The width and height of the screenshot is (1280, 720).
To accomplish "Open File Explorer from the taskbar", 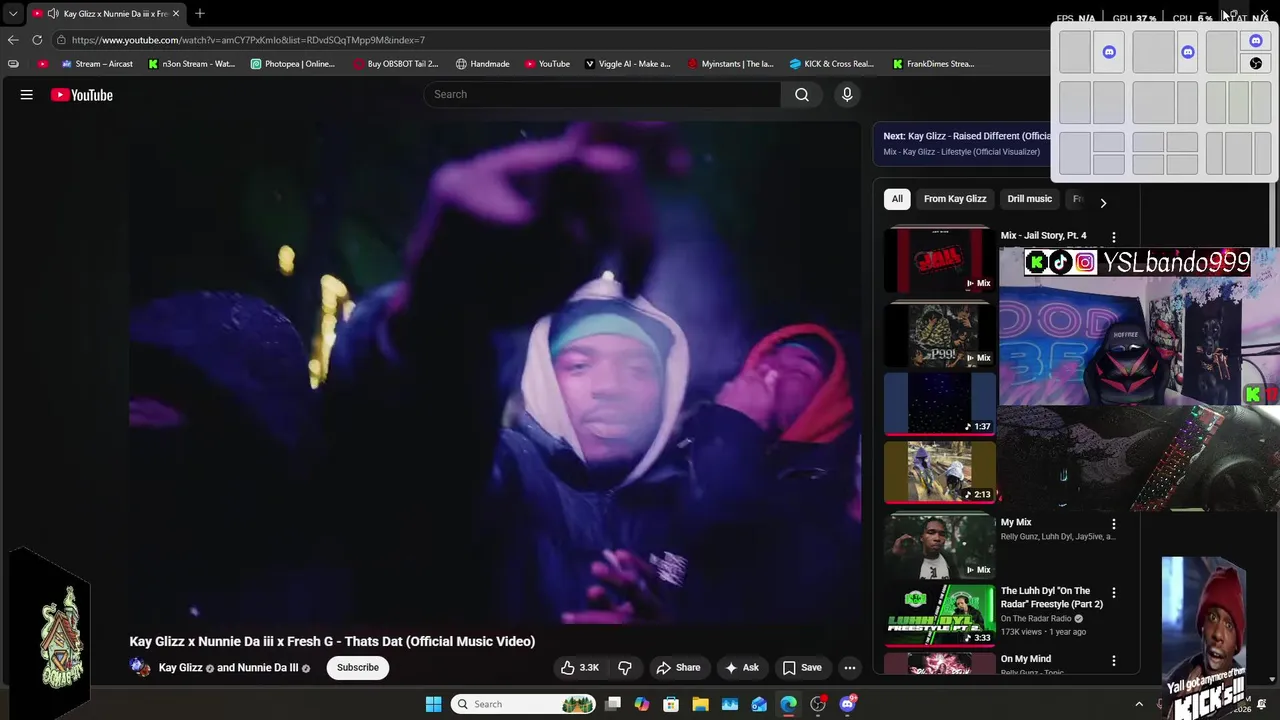I will (700, 704).
